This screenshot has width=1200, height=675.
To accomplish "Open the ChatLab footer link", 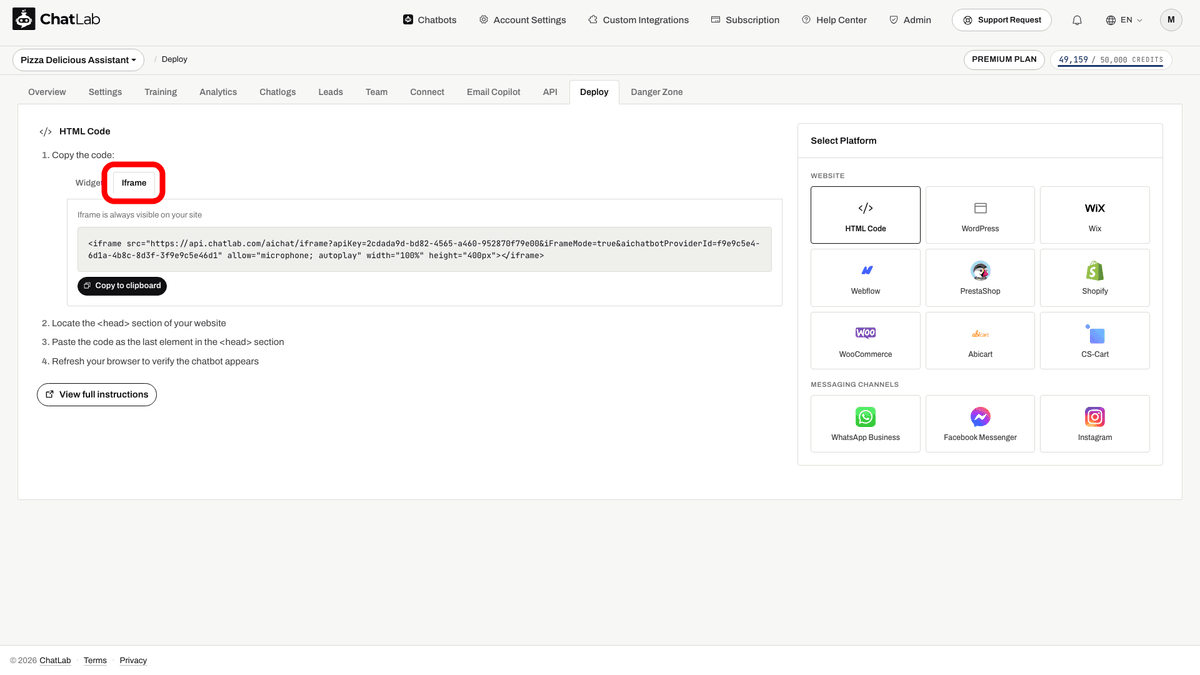I will pos(56,660).
